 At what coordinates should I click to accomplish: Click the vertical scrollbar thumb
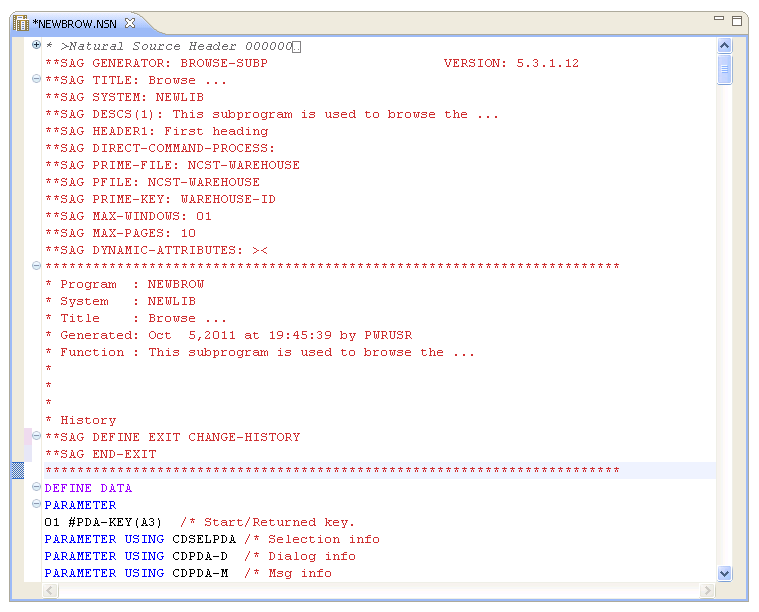tap(724, 70)
